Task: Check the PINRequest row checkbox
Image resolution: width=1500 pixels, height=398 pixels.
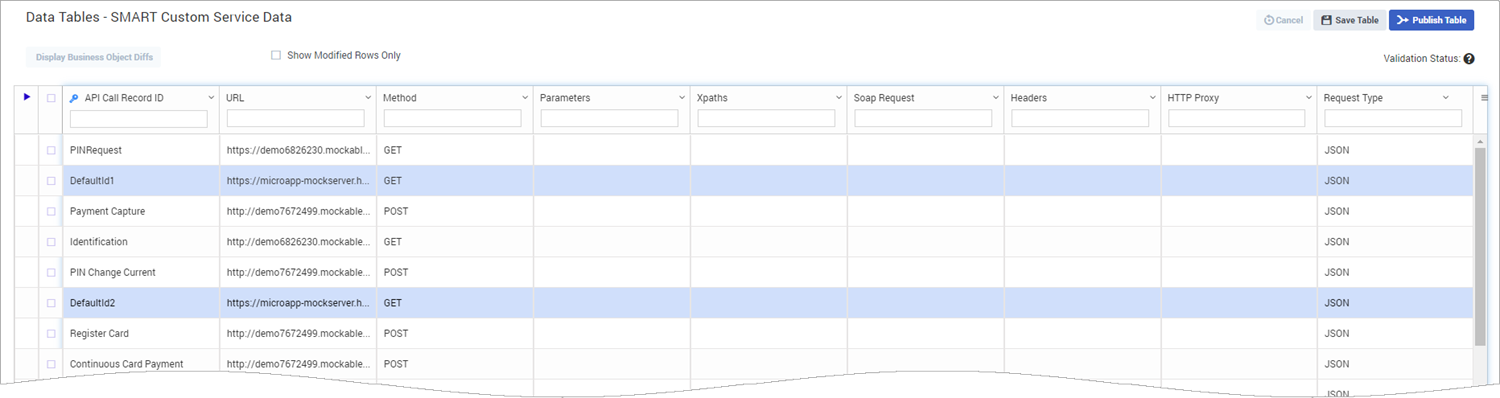Action: coord(51,150)
